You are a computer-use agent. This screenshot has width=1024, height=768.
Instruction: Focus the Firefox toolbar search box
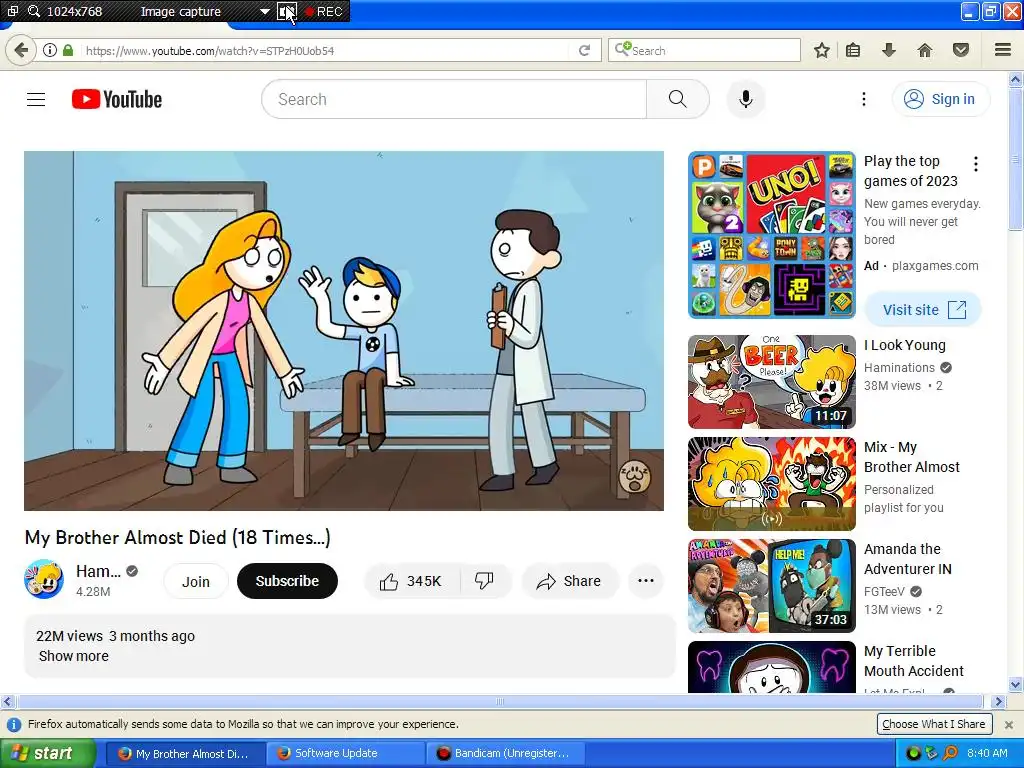pos(704,50)
